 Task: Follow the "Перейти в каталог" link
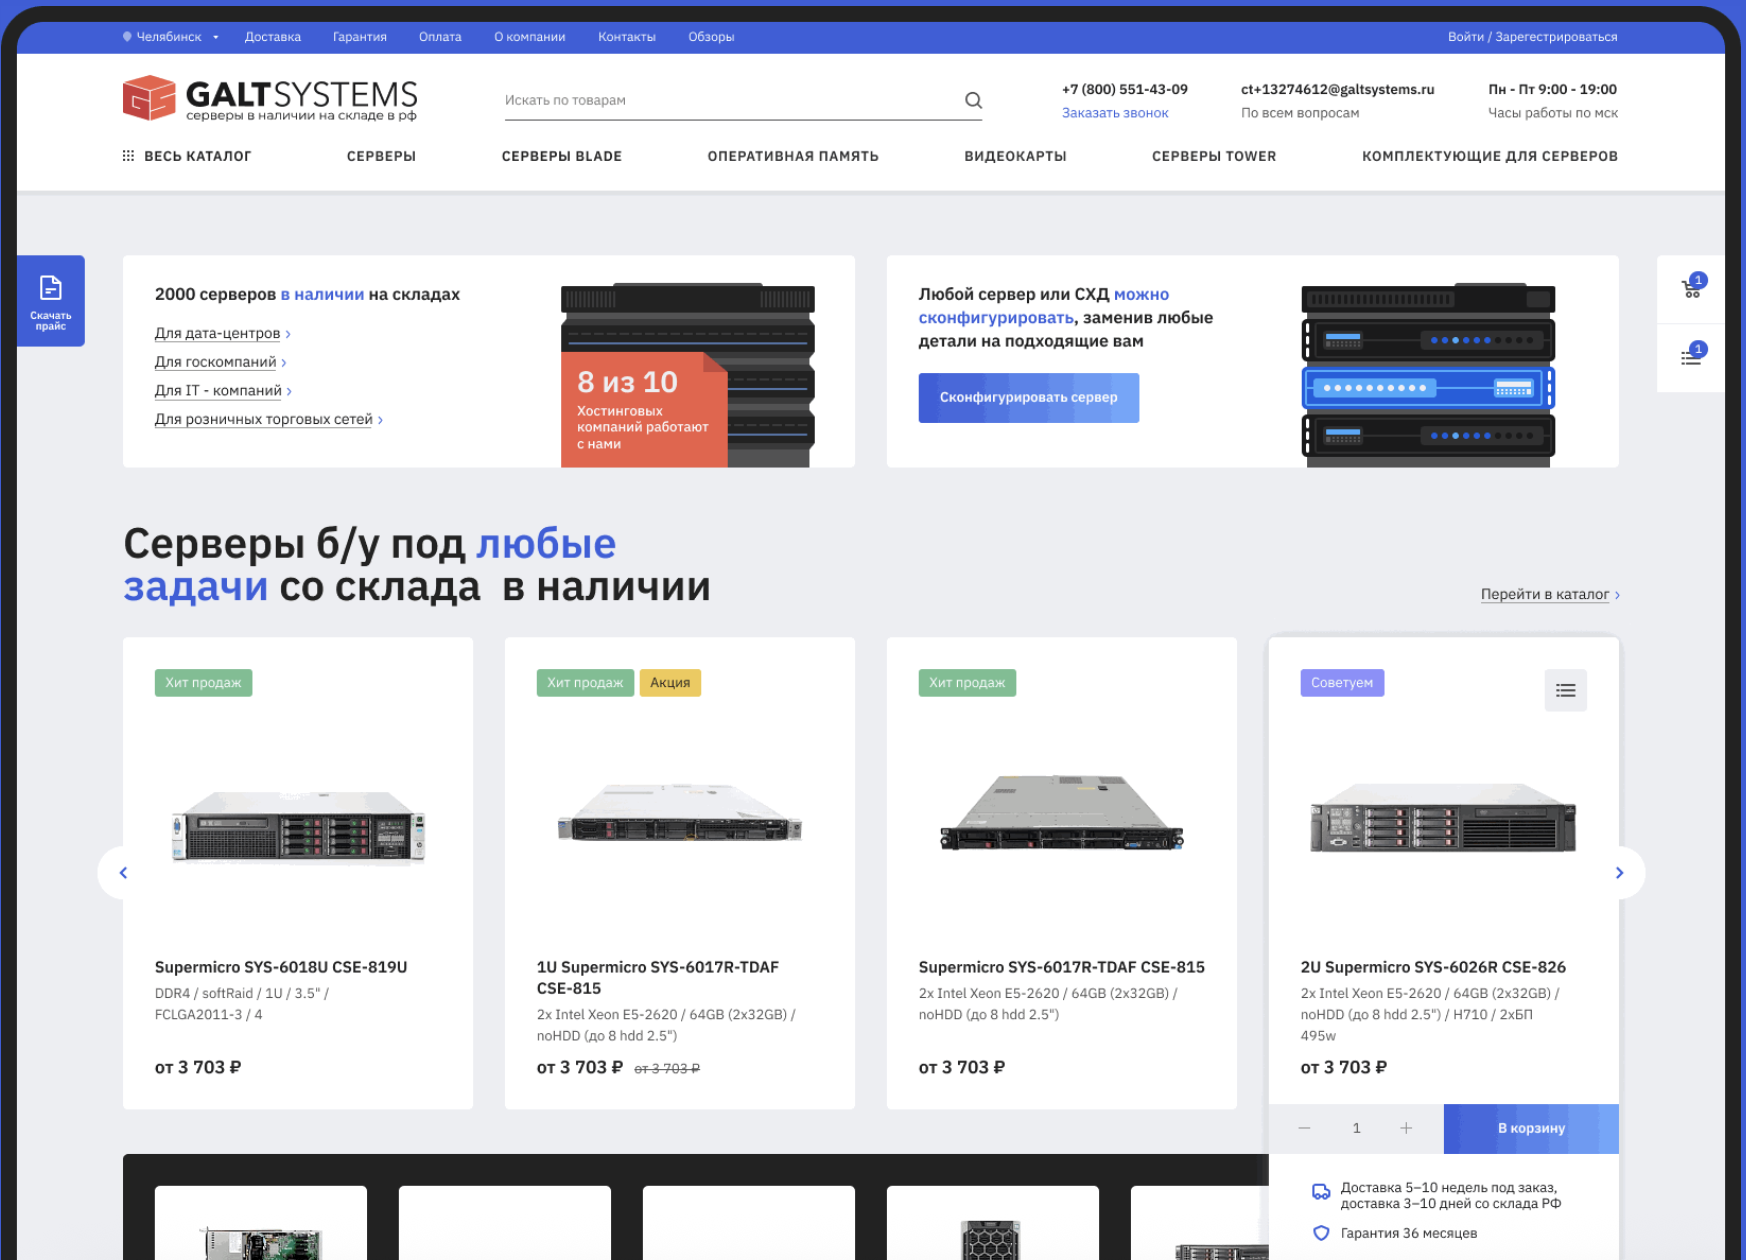click(1545, 593)
